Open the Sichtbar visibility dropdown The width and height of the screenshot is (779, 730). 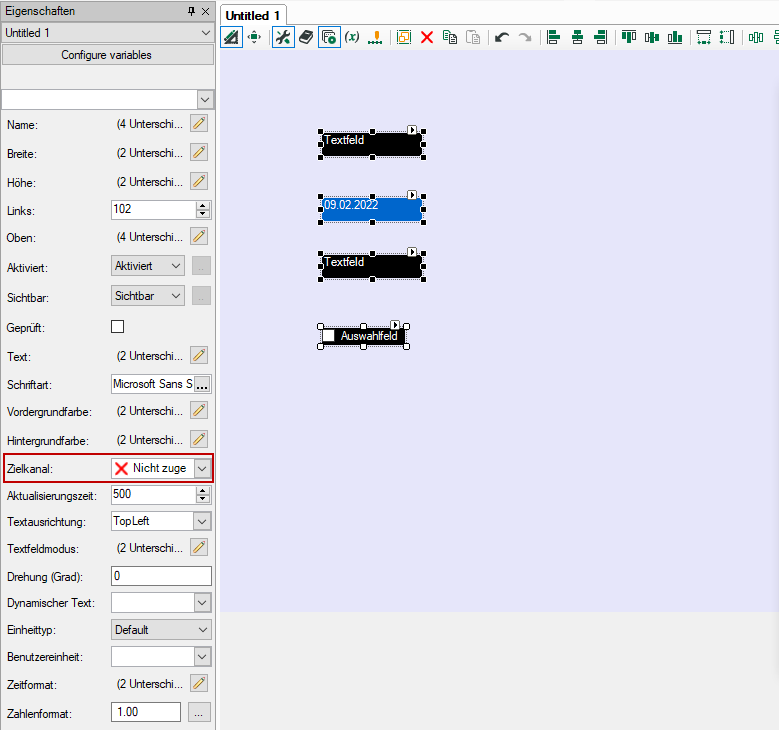click(x=176, y=296)
